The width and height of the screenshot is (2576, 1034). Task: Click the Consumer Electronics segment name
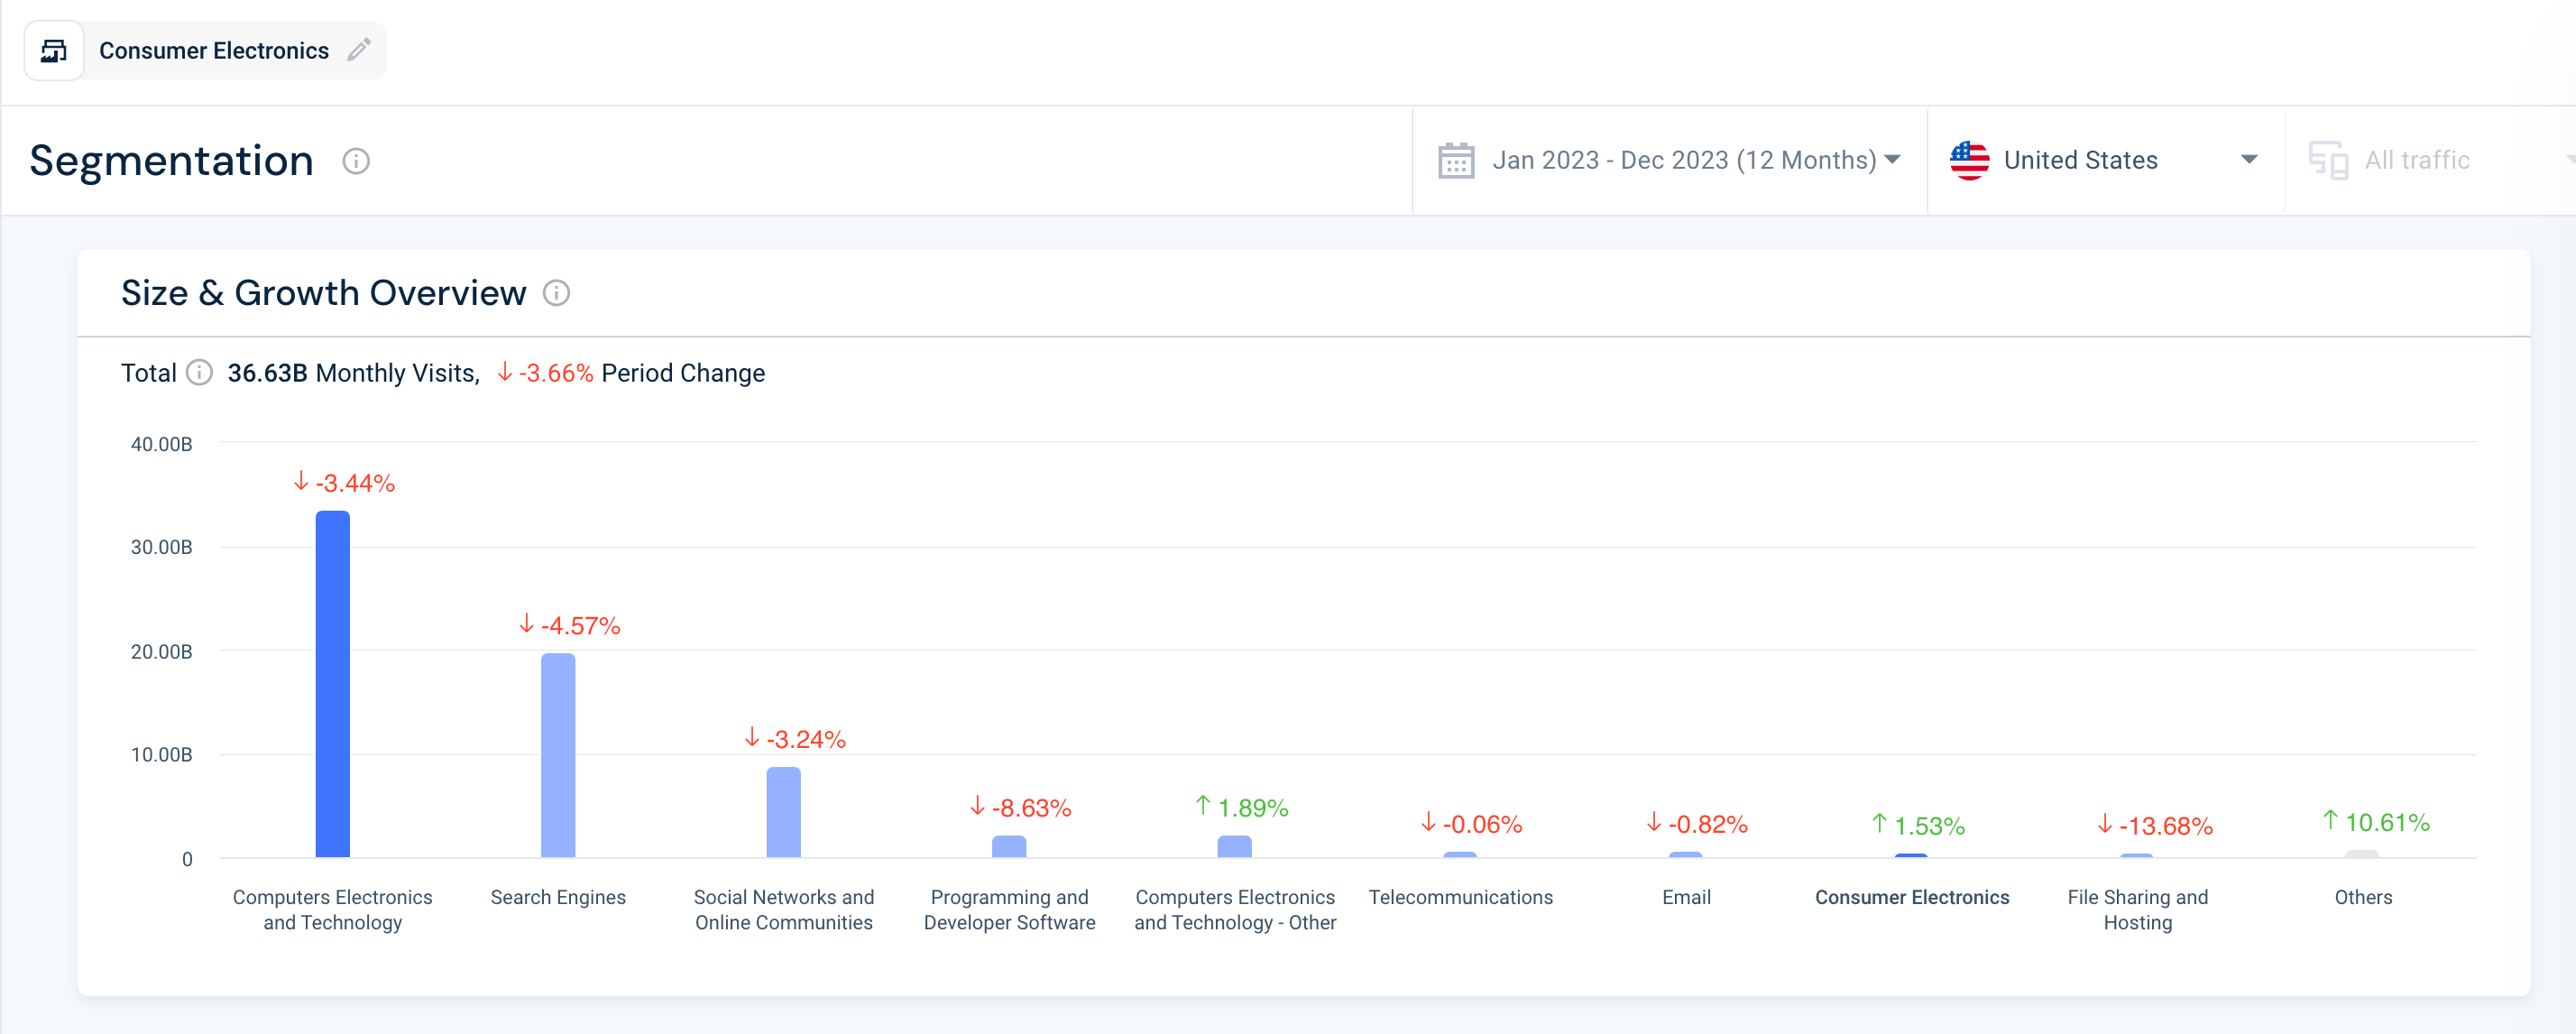213,49
